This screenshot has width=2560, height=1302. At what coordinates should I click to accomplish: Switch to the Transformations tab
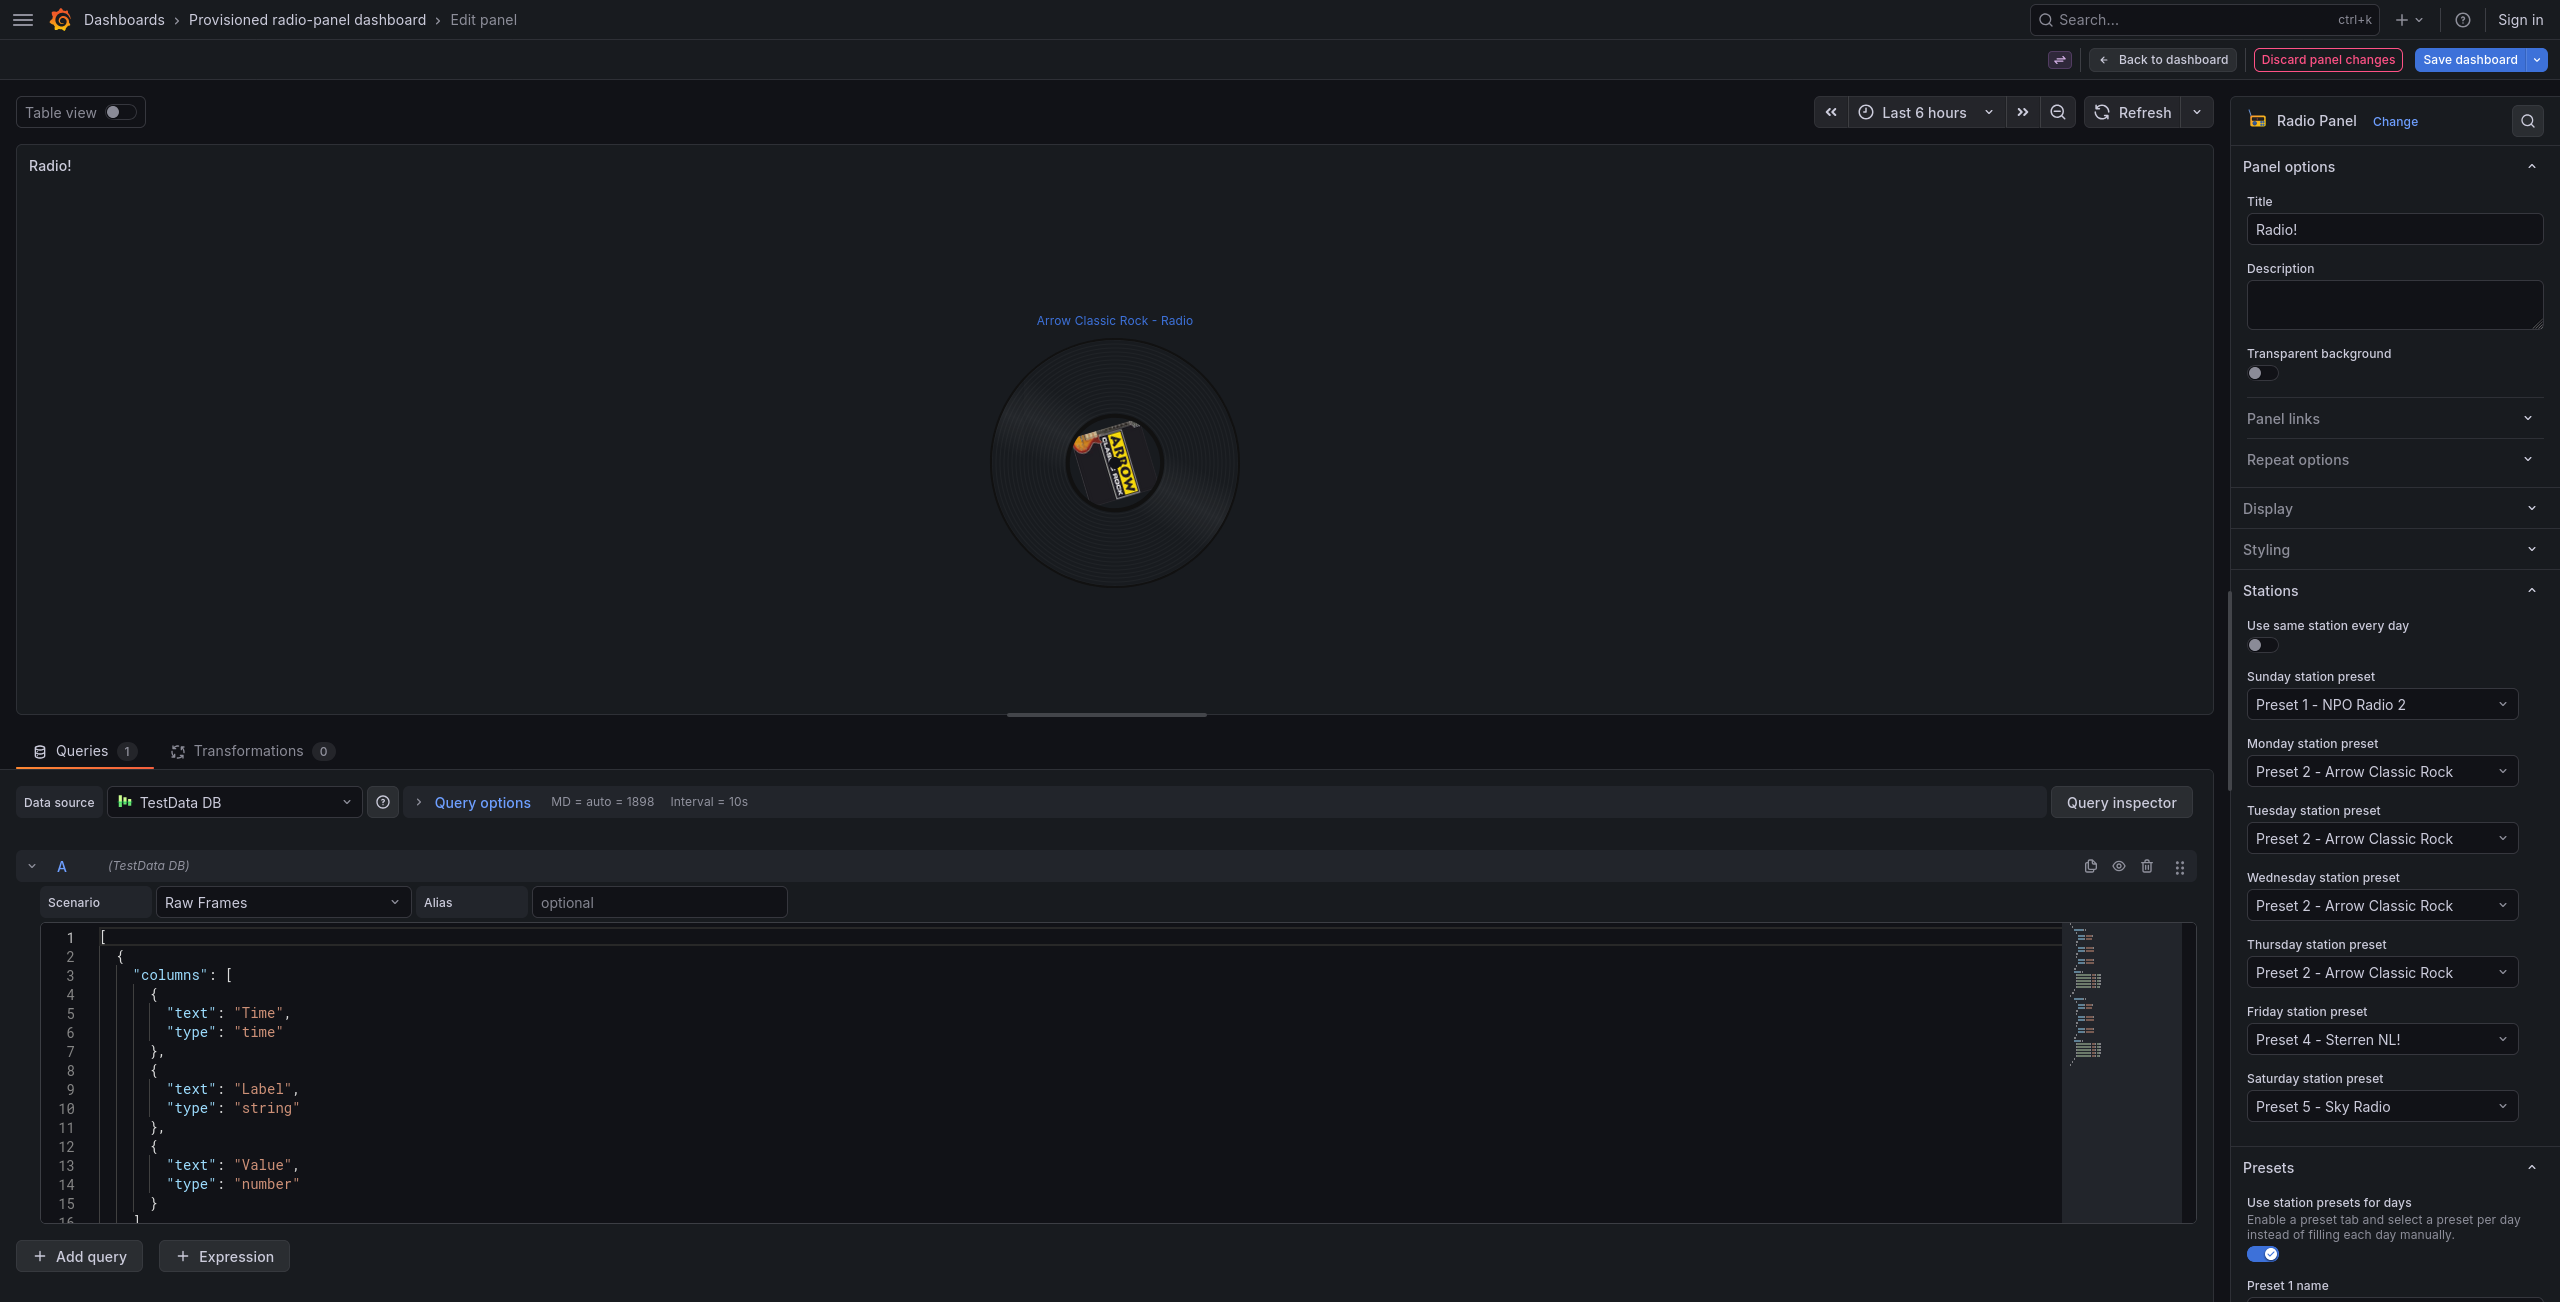pyautogui.click(x=249, y=751)
